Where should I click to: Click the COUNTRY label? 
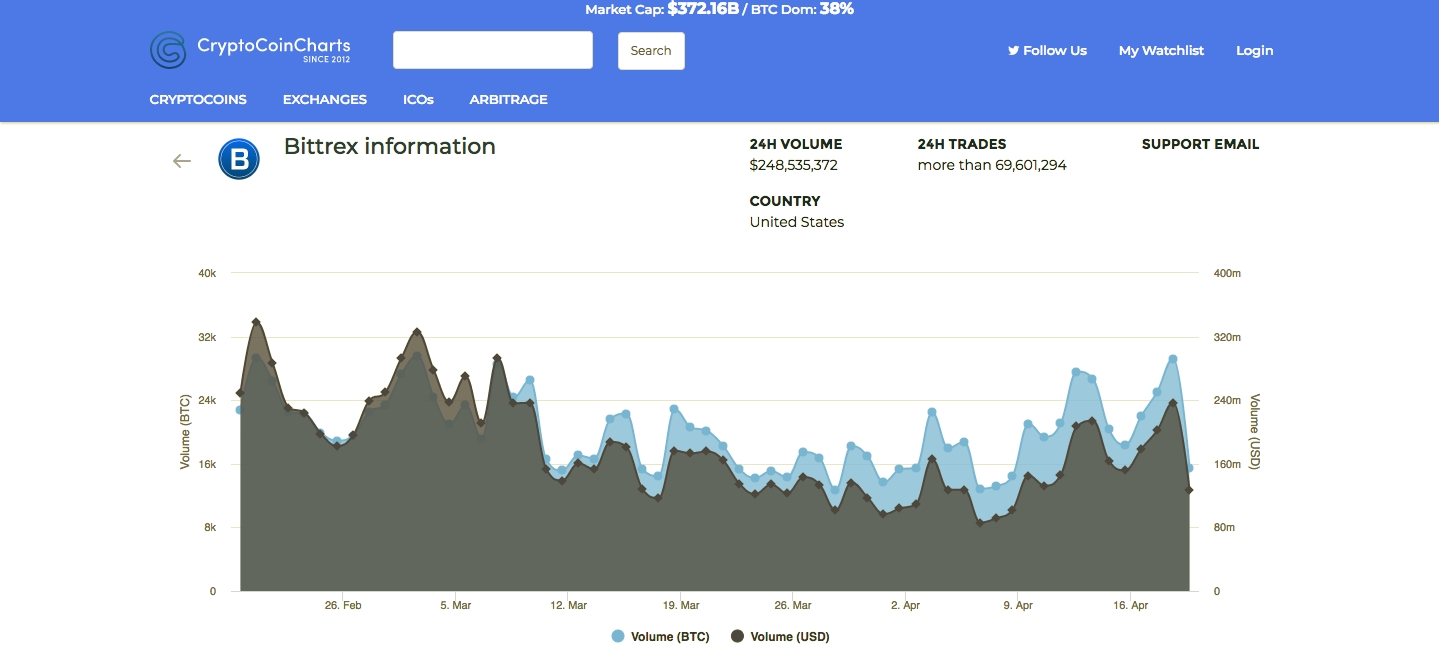pos(785,201)
